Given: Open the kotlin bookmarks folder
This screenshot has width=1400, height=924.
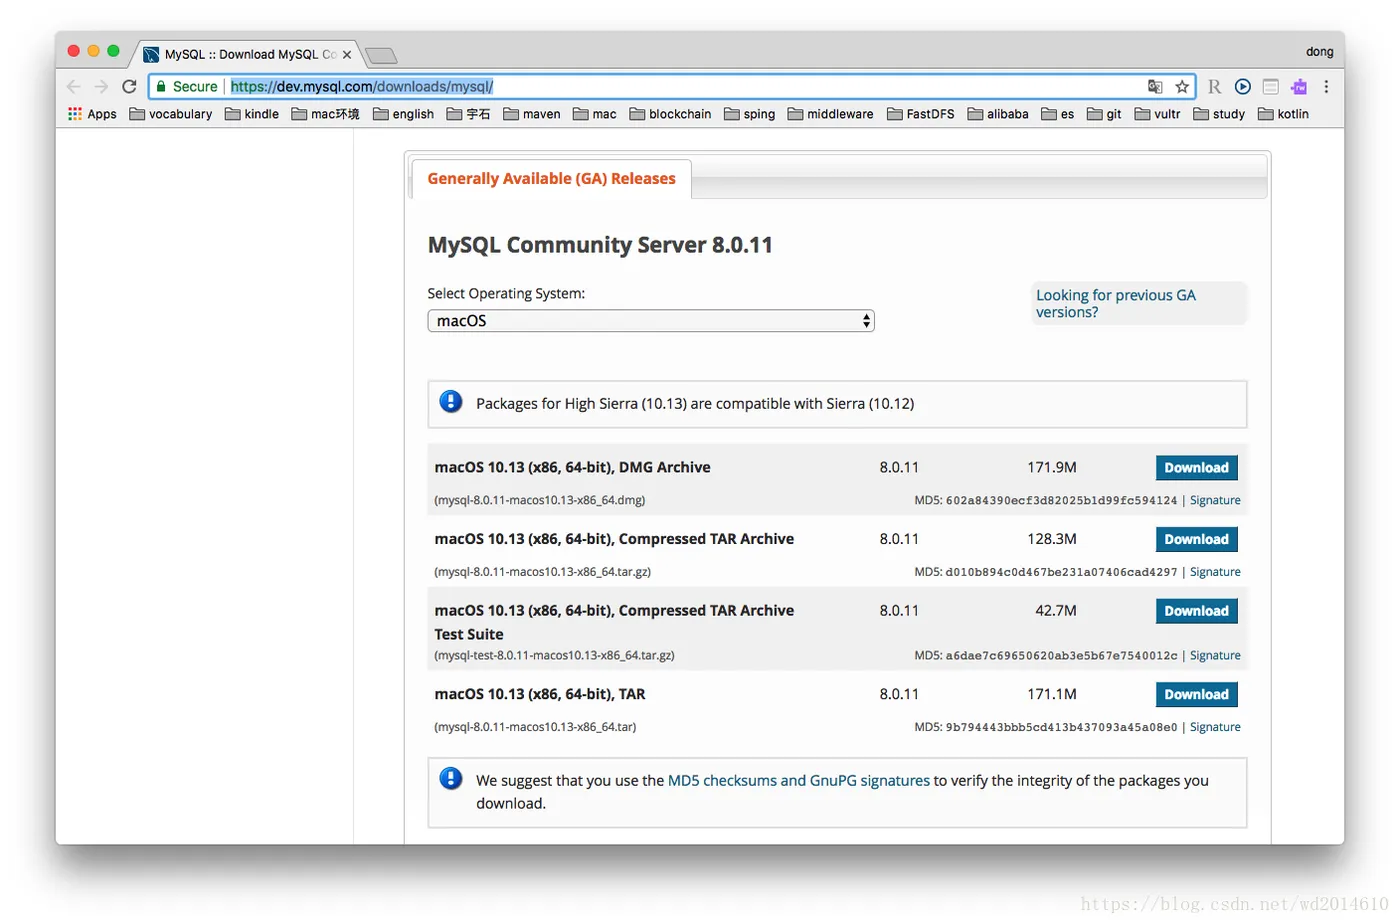Looking at the screenshot, I should pos(1284,114).
